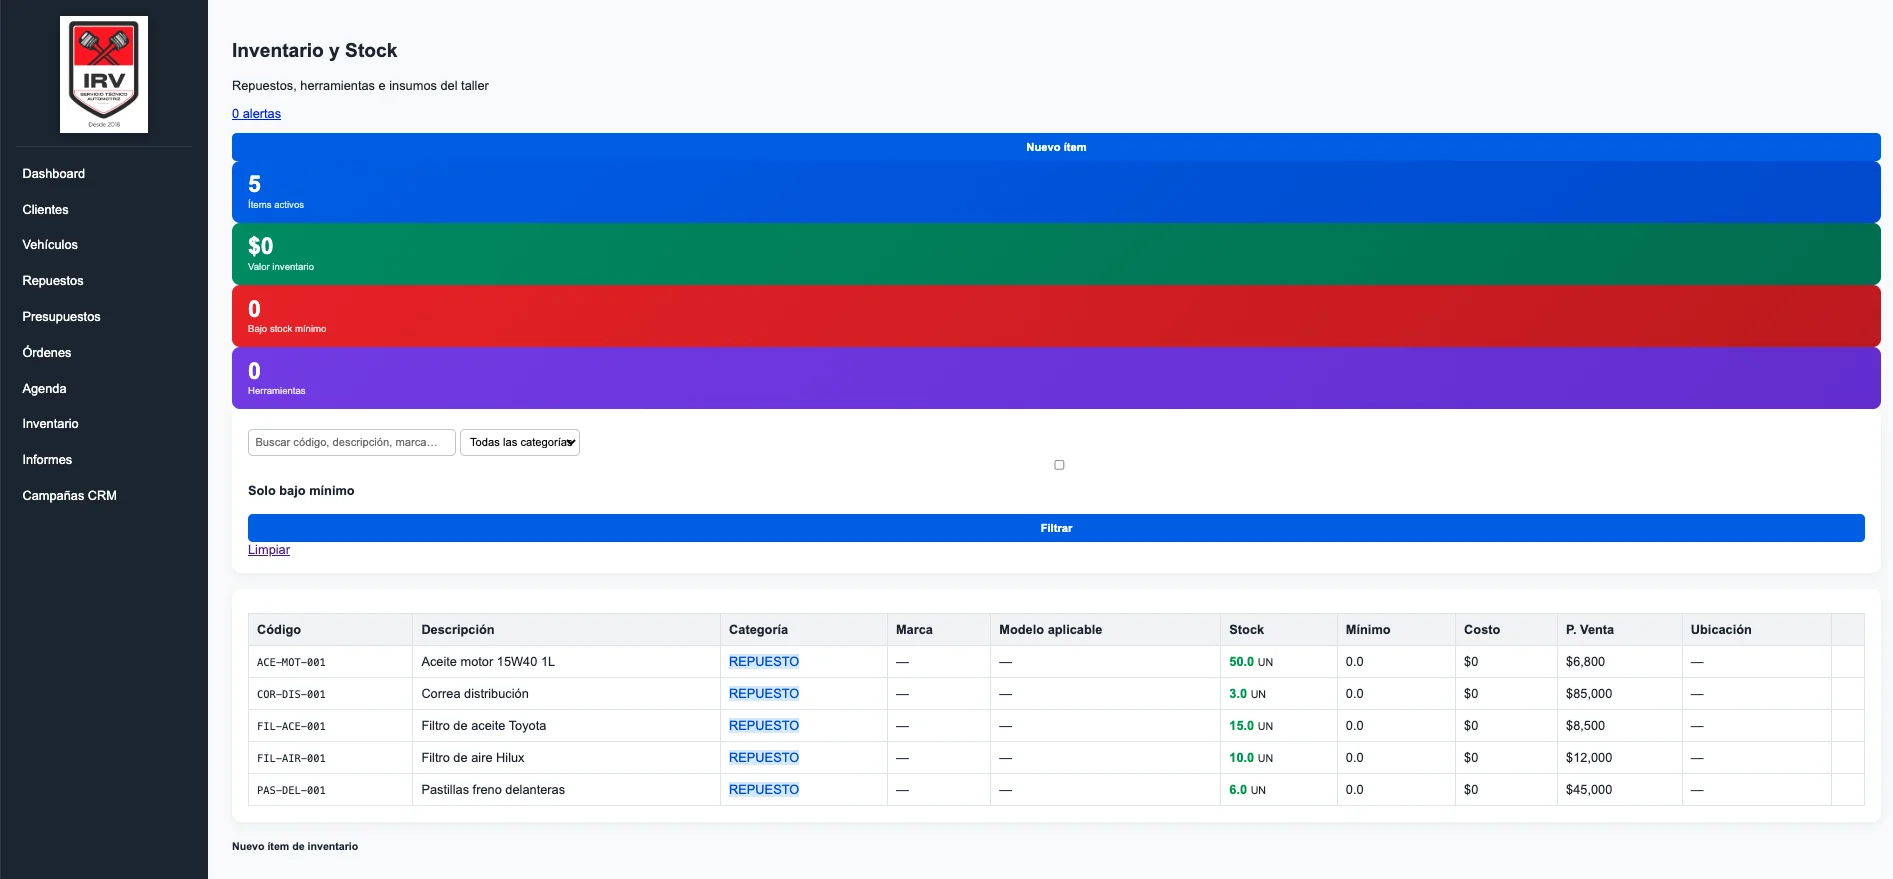The height and width of the screenshot is (879, 1893).
Task: Go to Clientes section
Action: [x=46, y=210]
